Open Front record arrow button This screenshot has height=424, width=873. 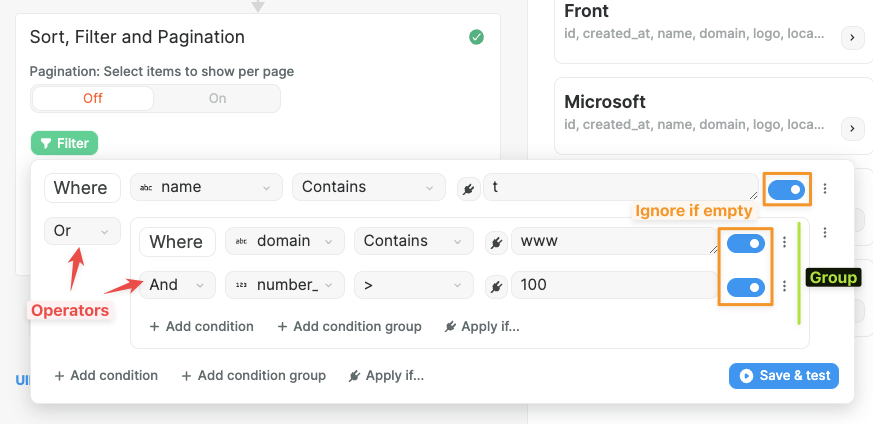(852, 38)
